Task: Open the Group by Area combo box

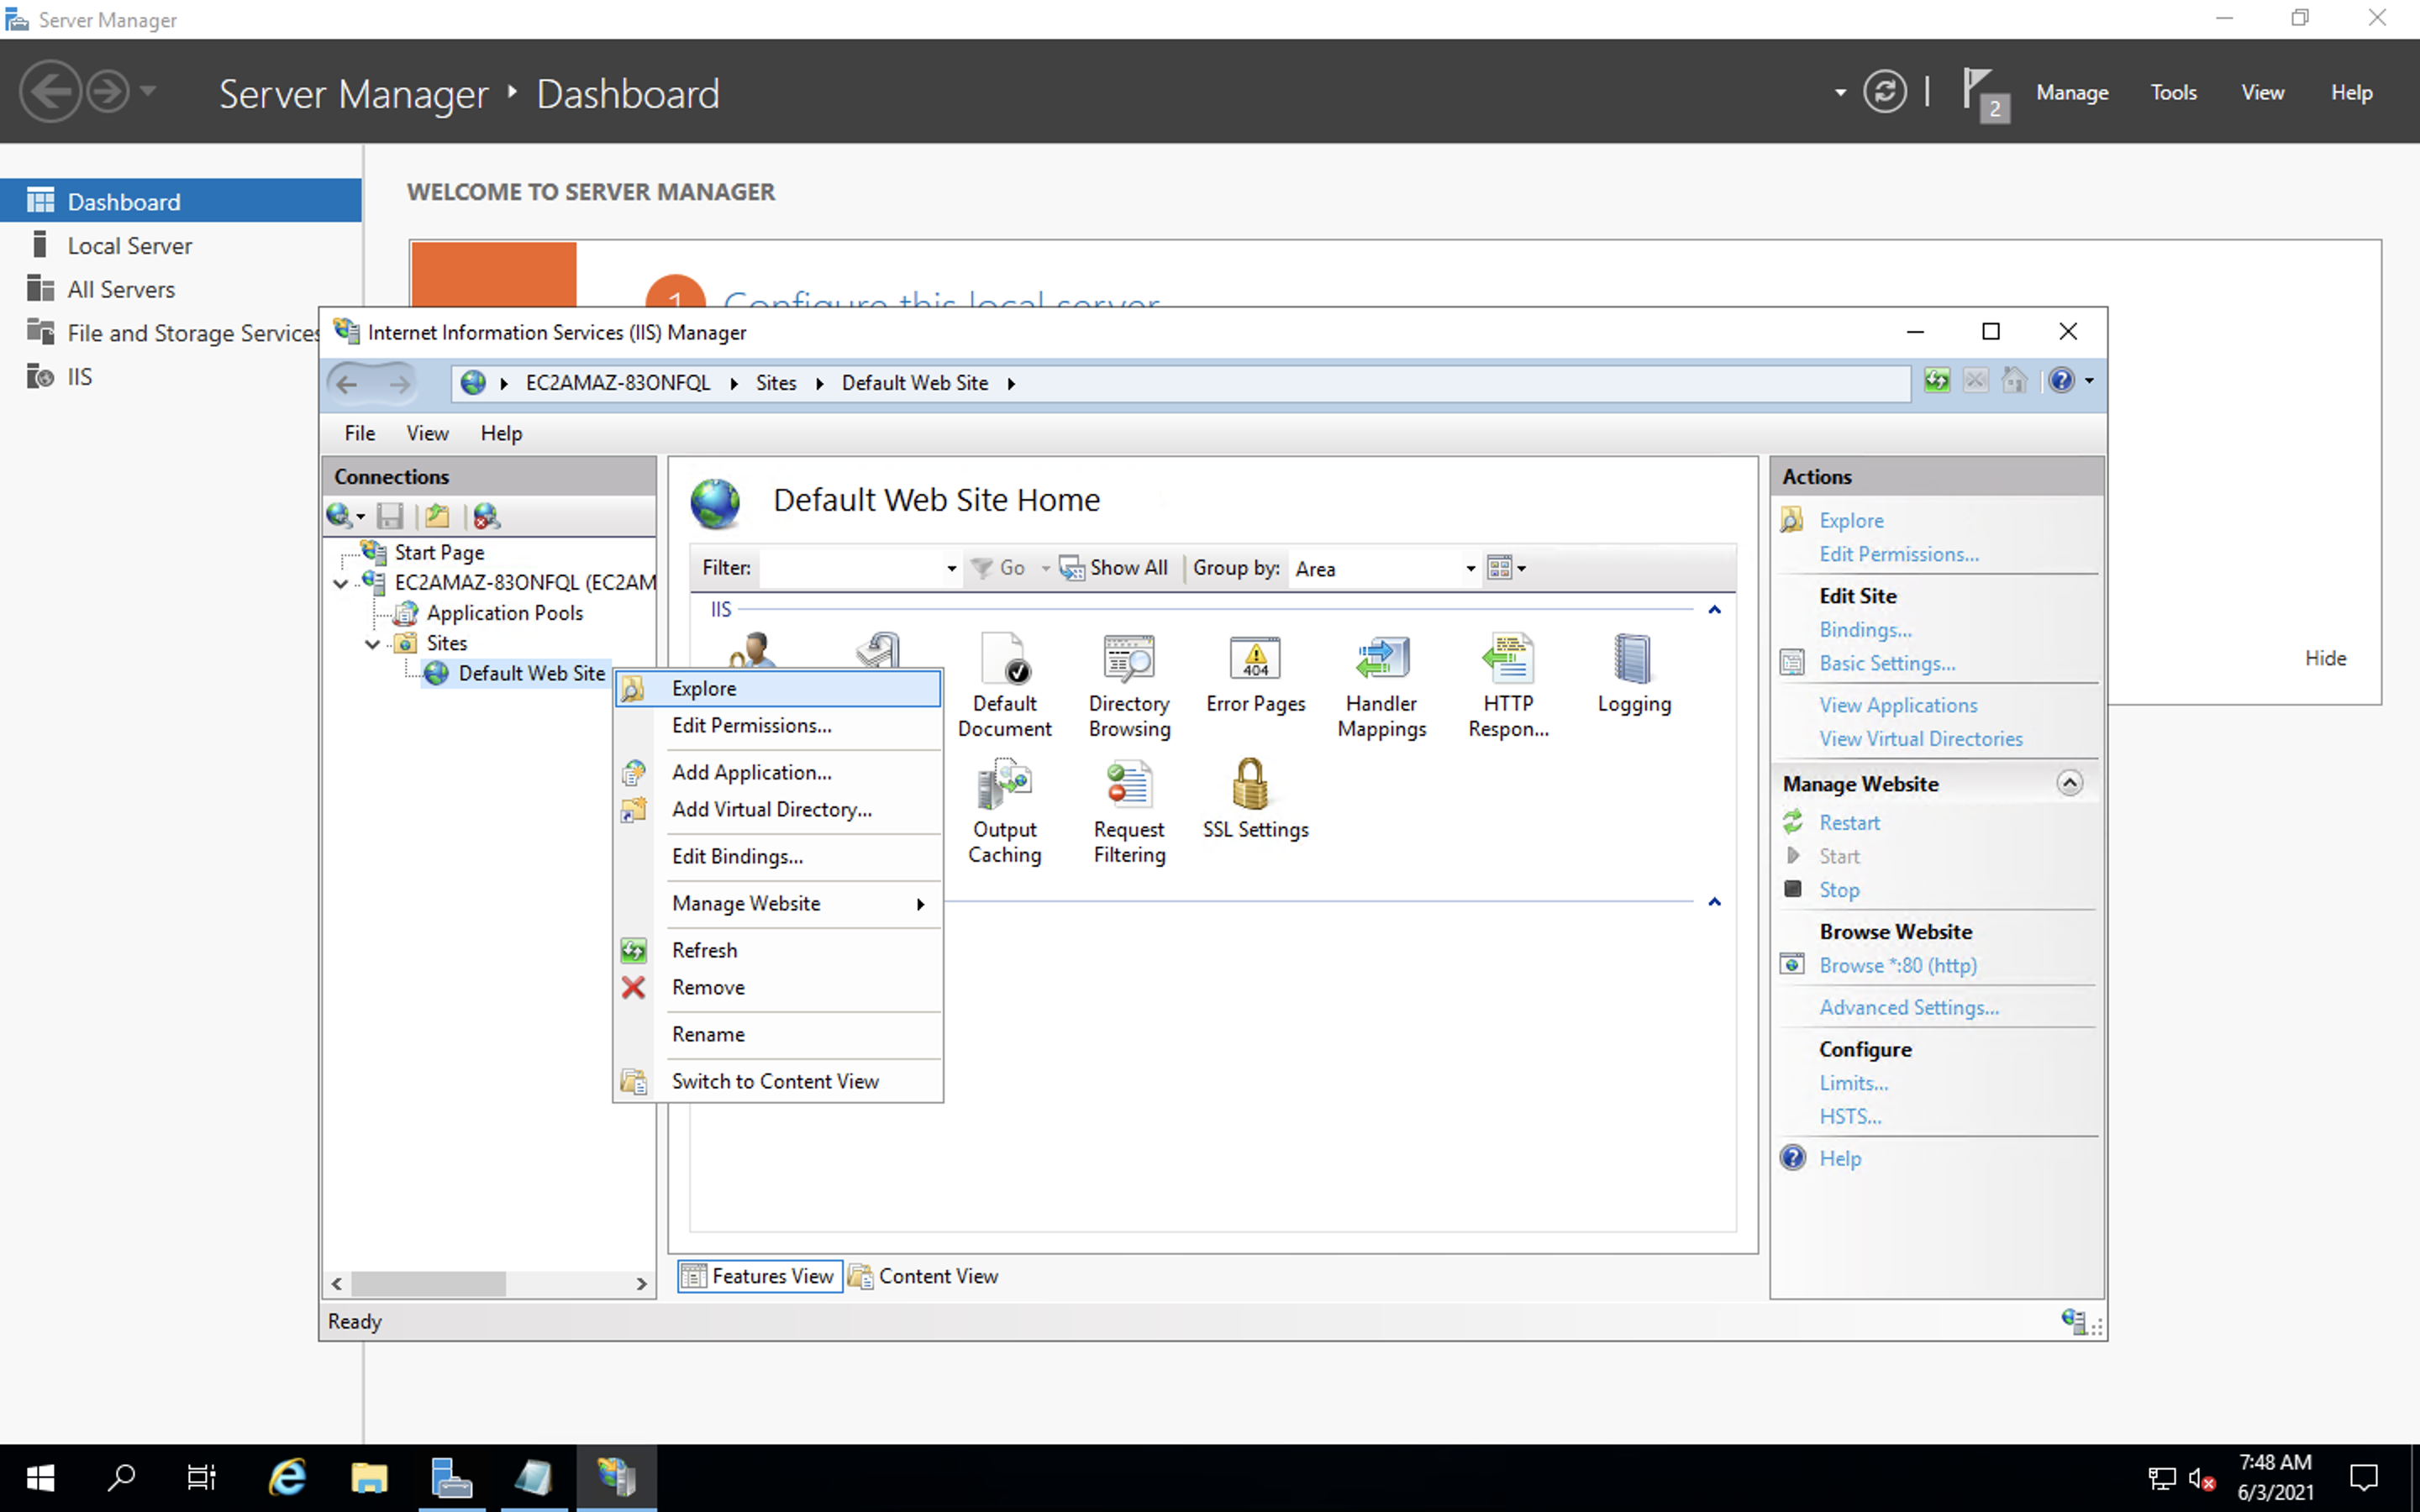Action: coord(1385,568)
